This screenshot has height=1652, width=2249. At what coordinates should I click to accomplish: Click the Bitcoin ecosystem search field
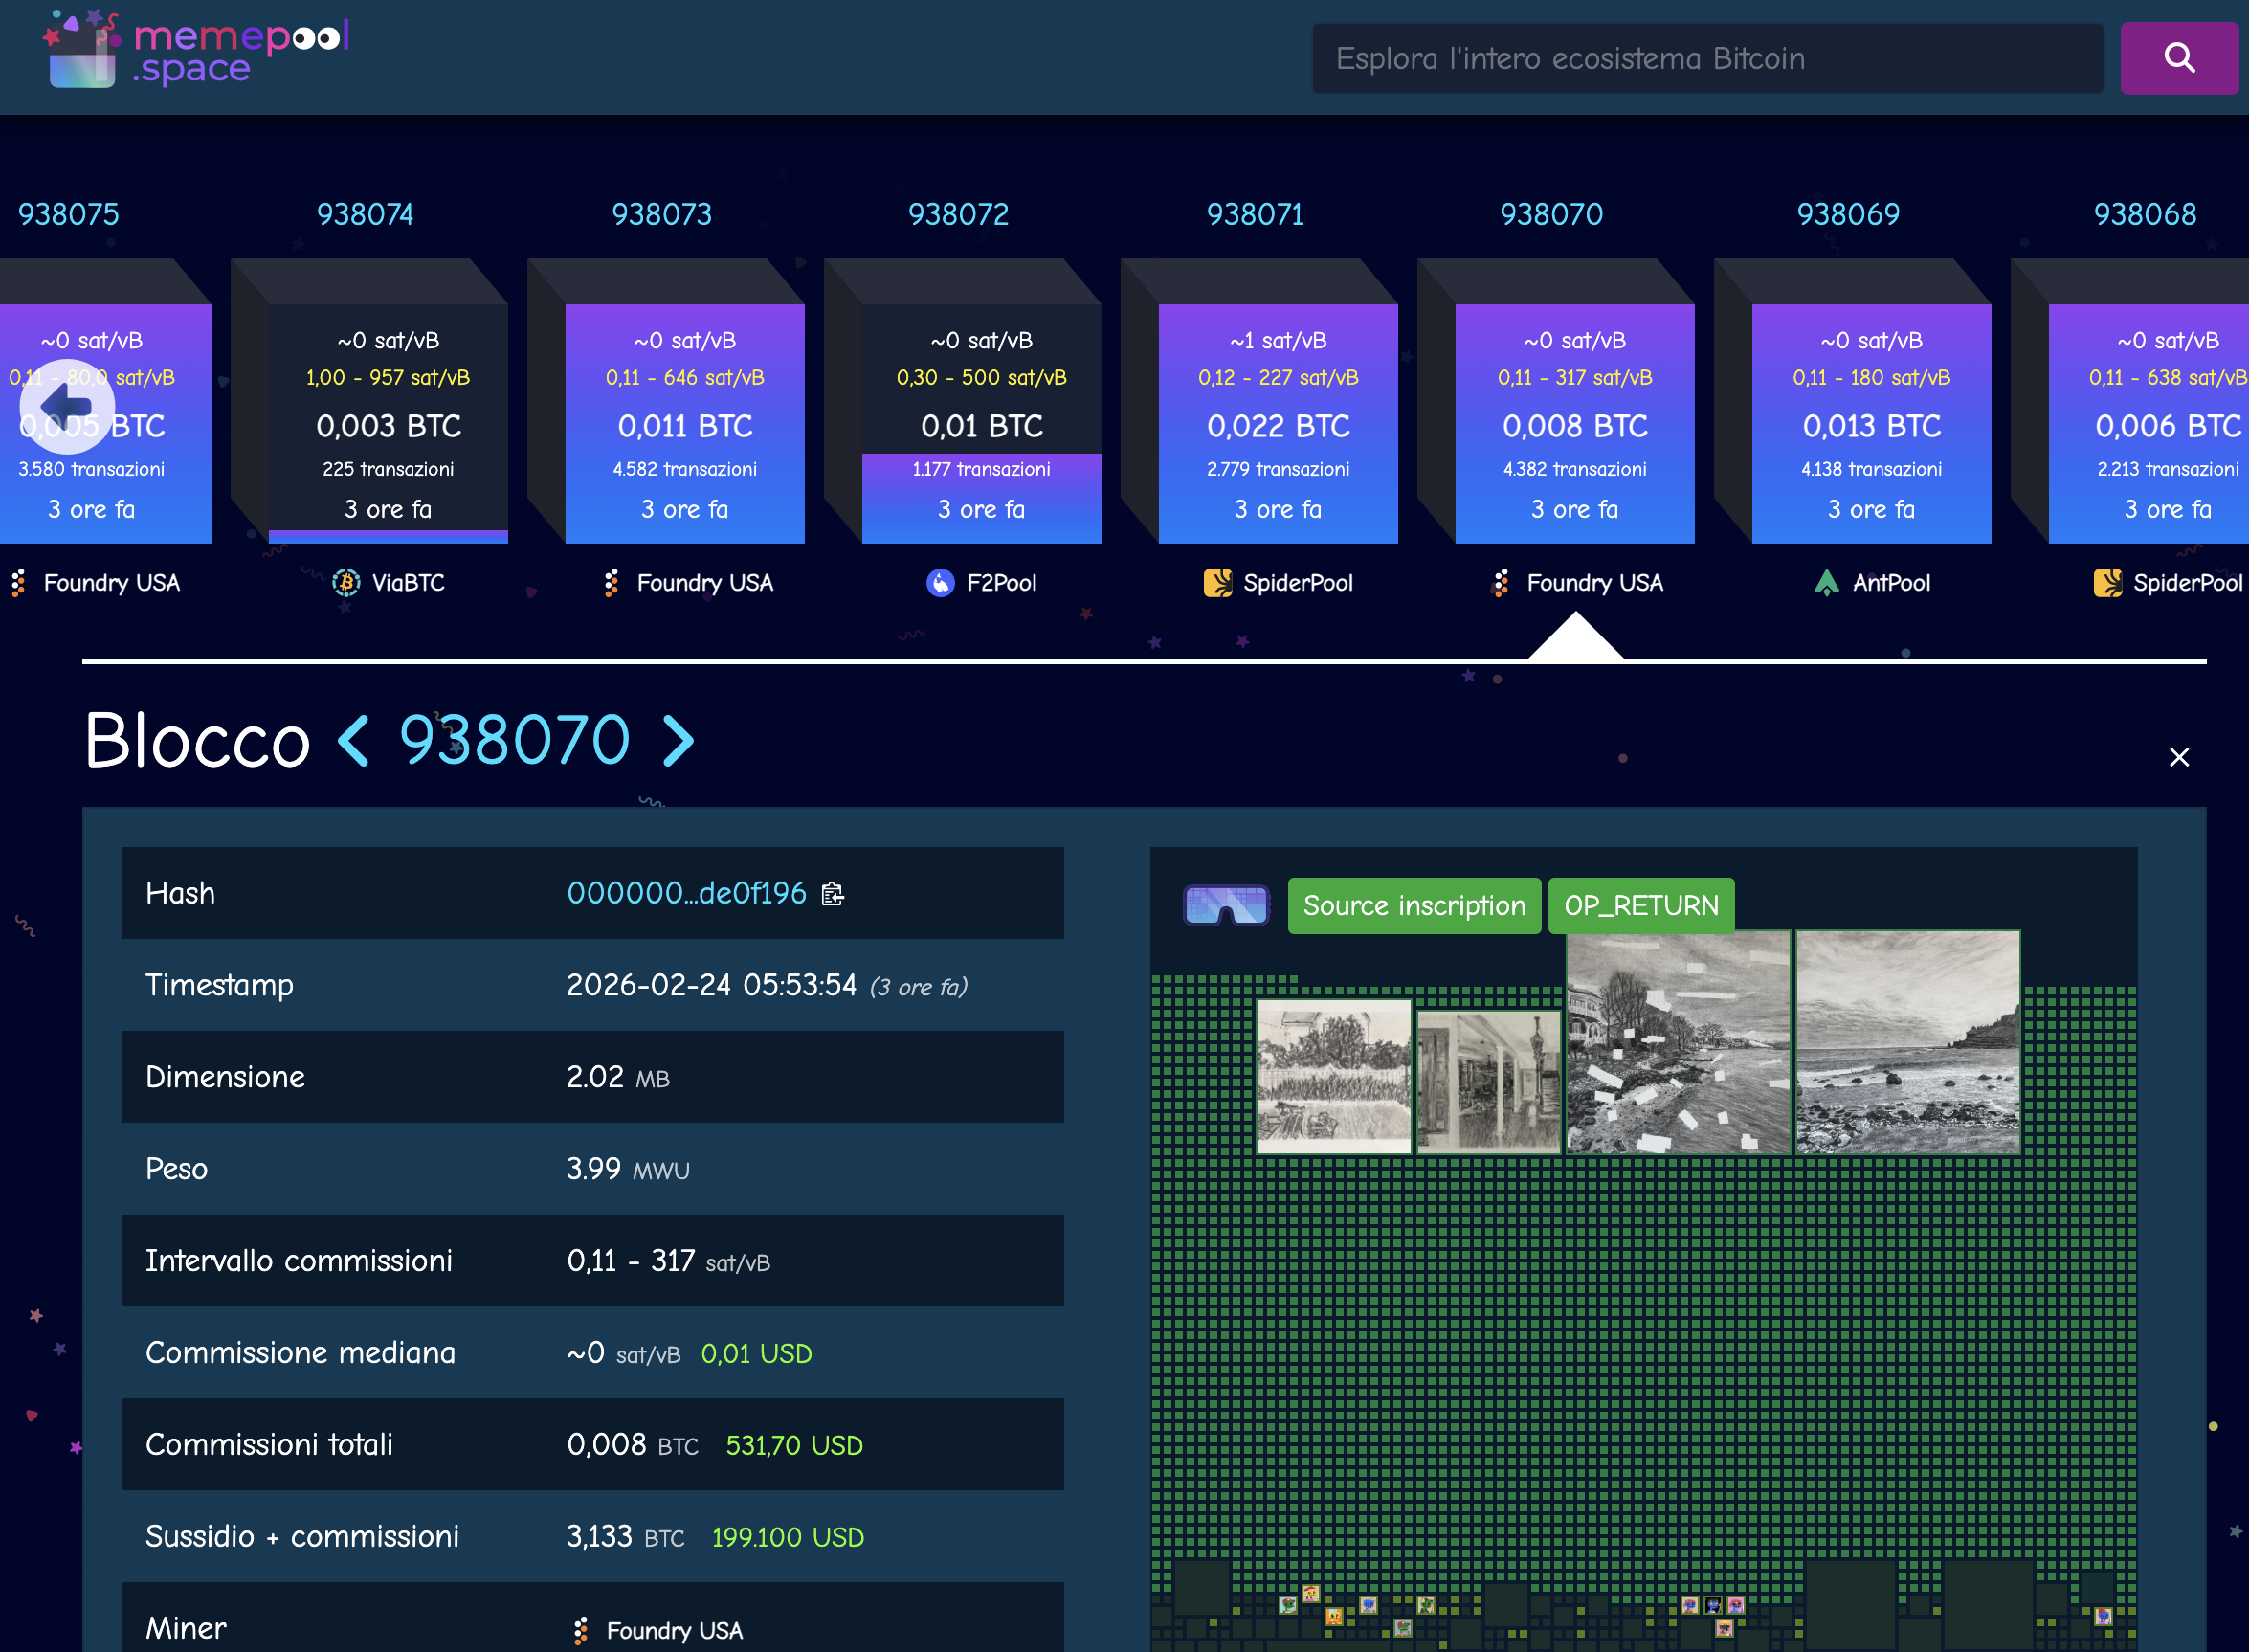(1706, 58)
